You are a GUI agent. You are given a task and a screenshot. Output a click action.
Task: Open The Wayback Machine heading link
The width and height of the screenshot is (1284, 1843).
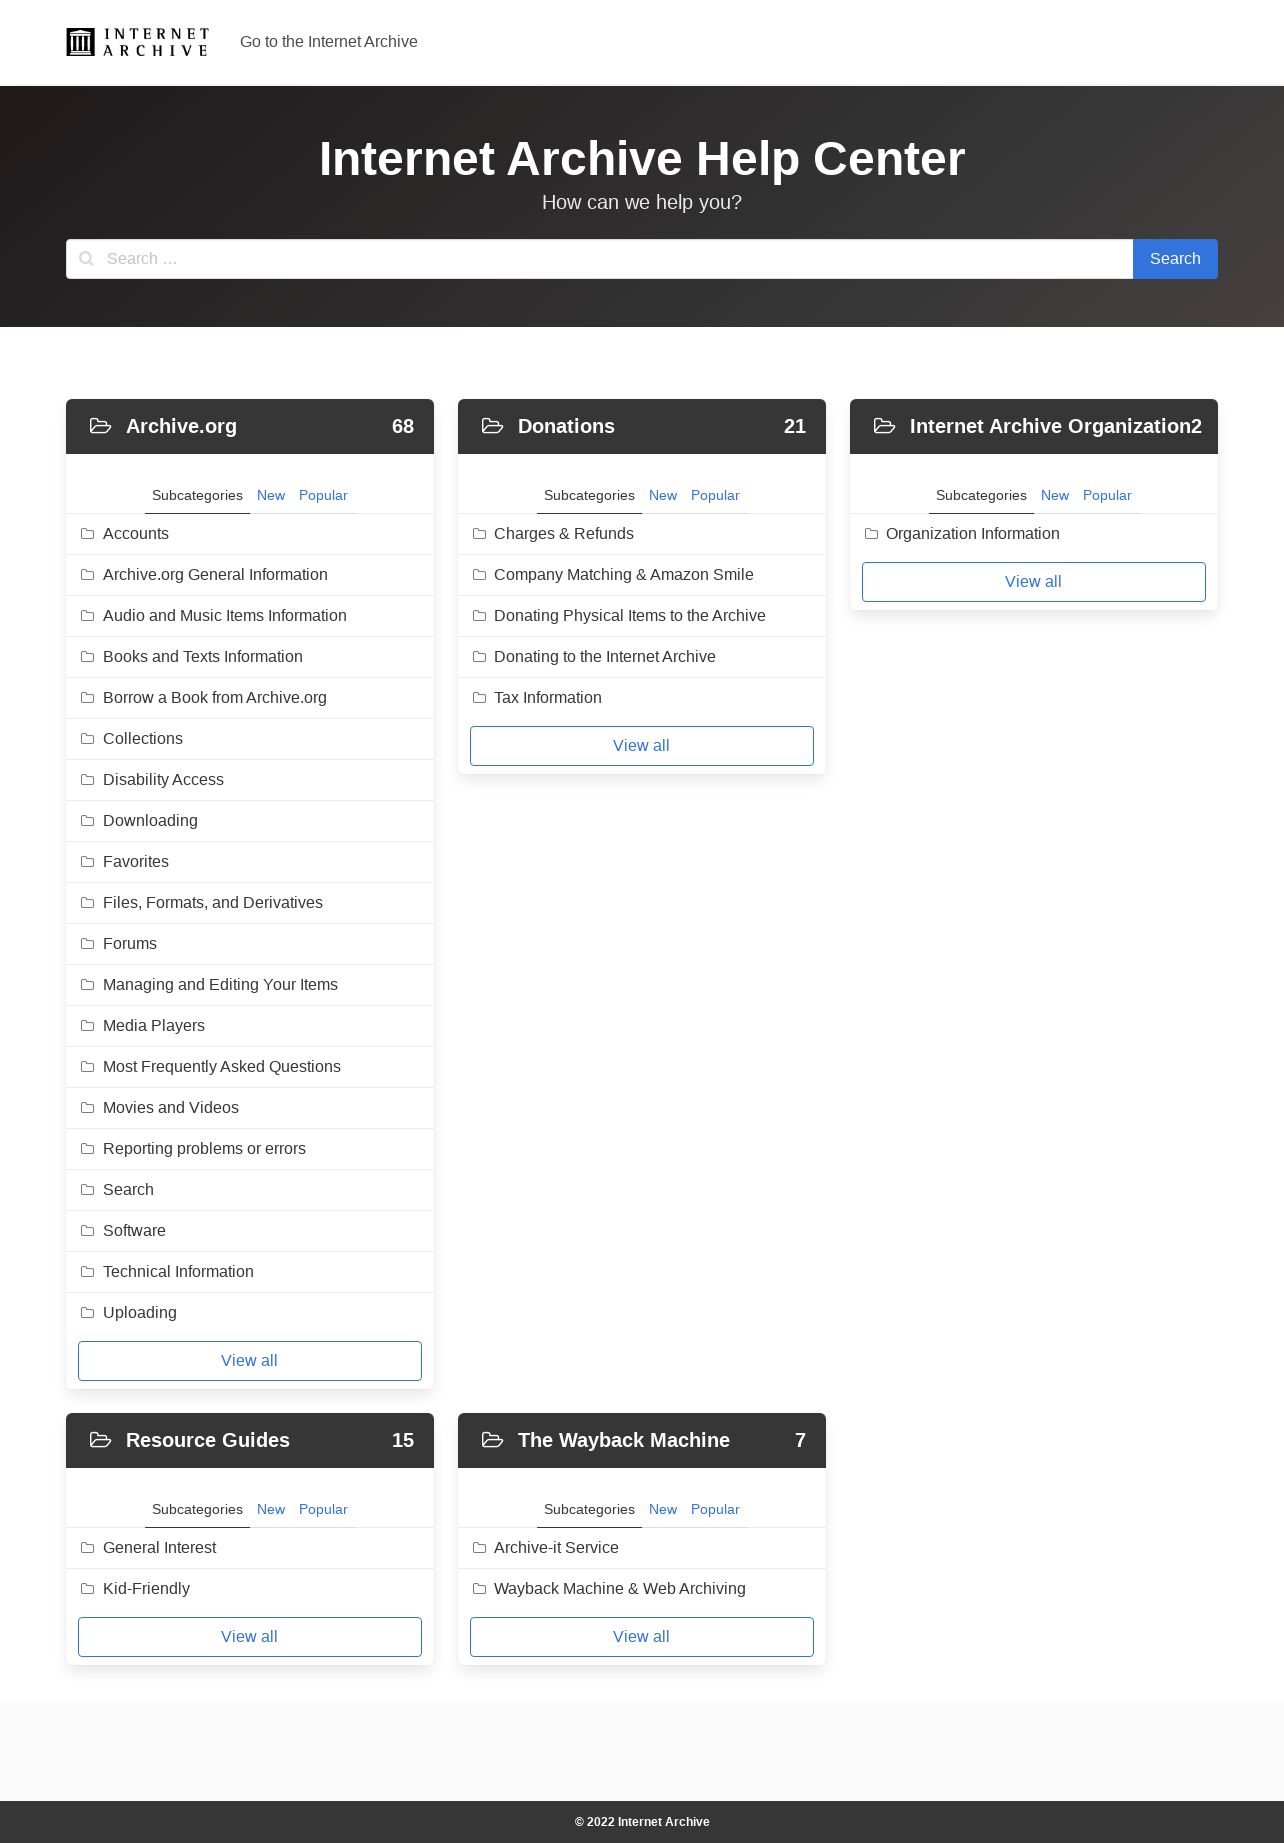pyautogui.click(x=624, y=1440)
